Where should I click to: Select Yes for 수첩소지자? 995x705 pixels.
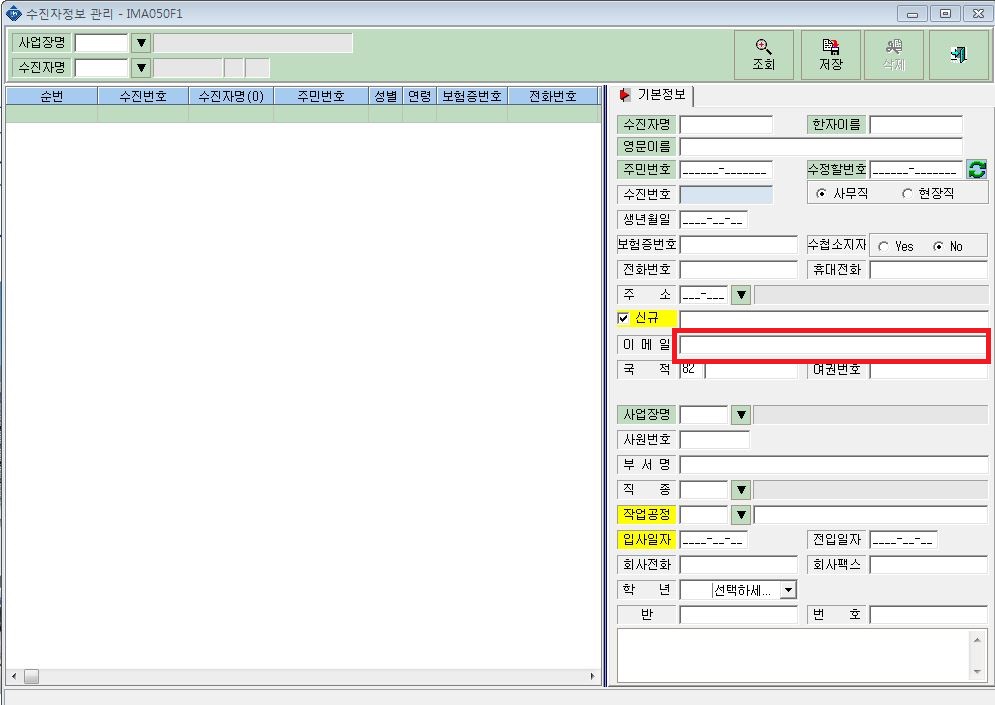click(x=883, y=247)
